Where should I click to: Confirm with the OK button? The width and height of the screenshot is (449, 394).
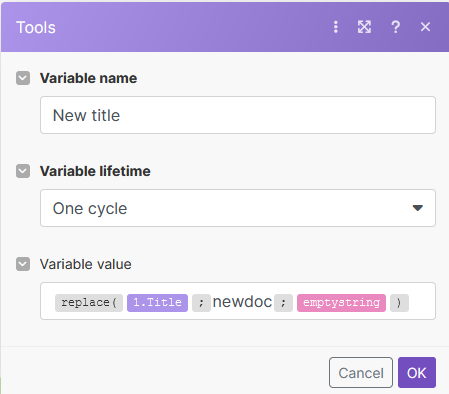coord(417,373)
